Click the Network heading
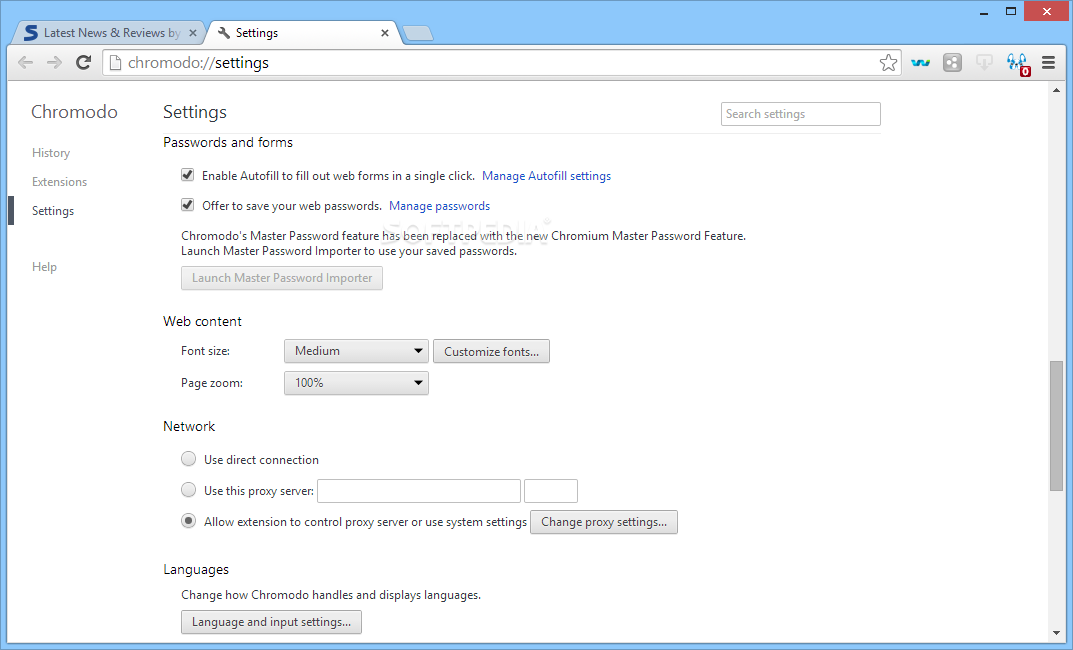 189,426
